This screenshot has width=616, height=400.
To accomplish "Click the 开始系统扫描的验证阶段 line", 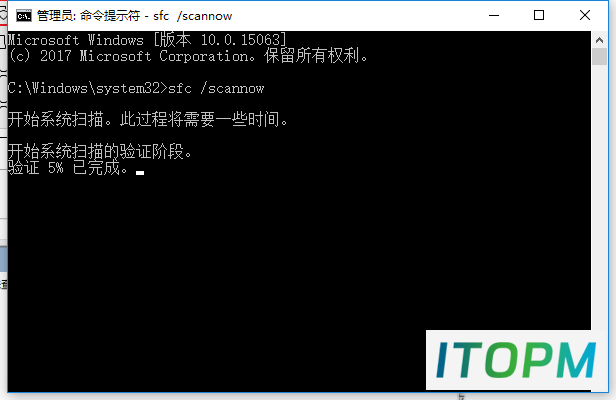I will (100, 151).
